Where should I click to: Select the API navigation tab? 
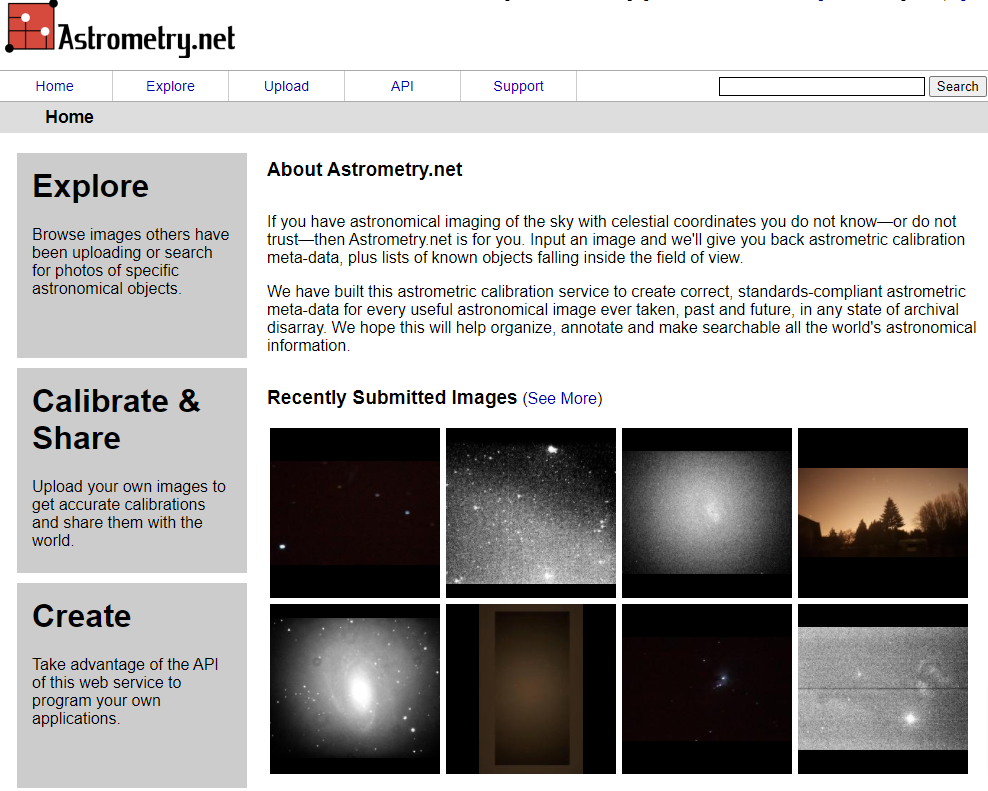[402, 86]
